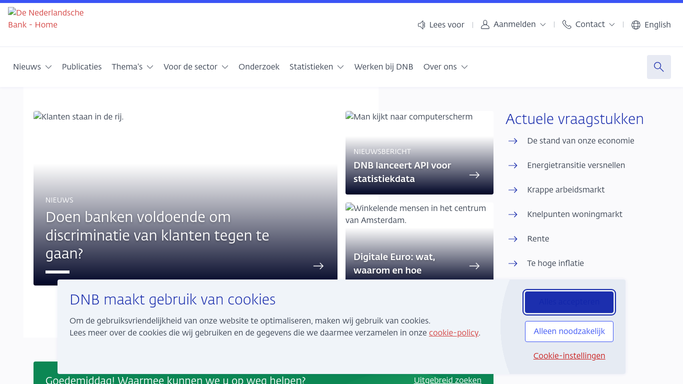Open the Statistieken dropdown
This screenshot has width=683, height=384.
point(317,67)
